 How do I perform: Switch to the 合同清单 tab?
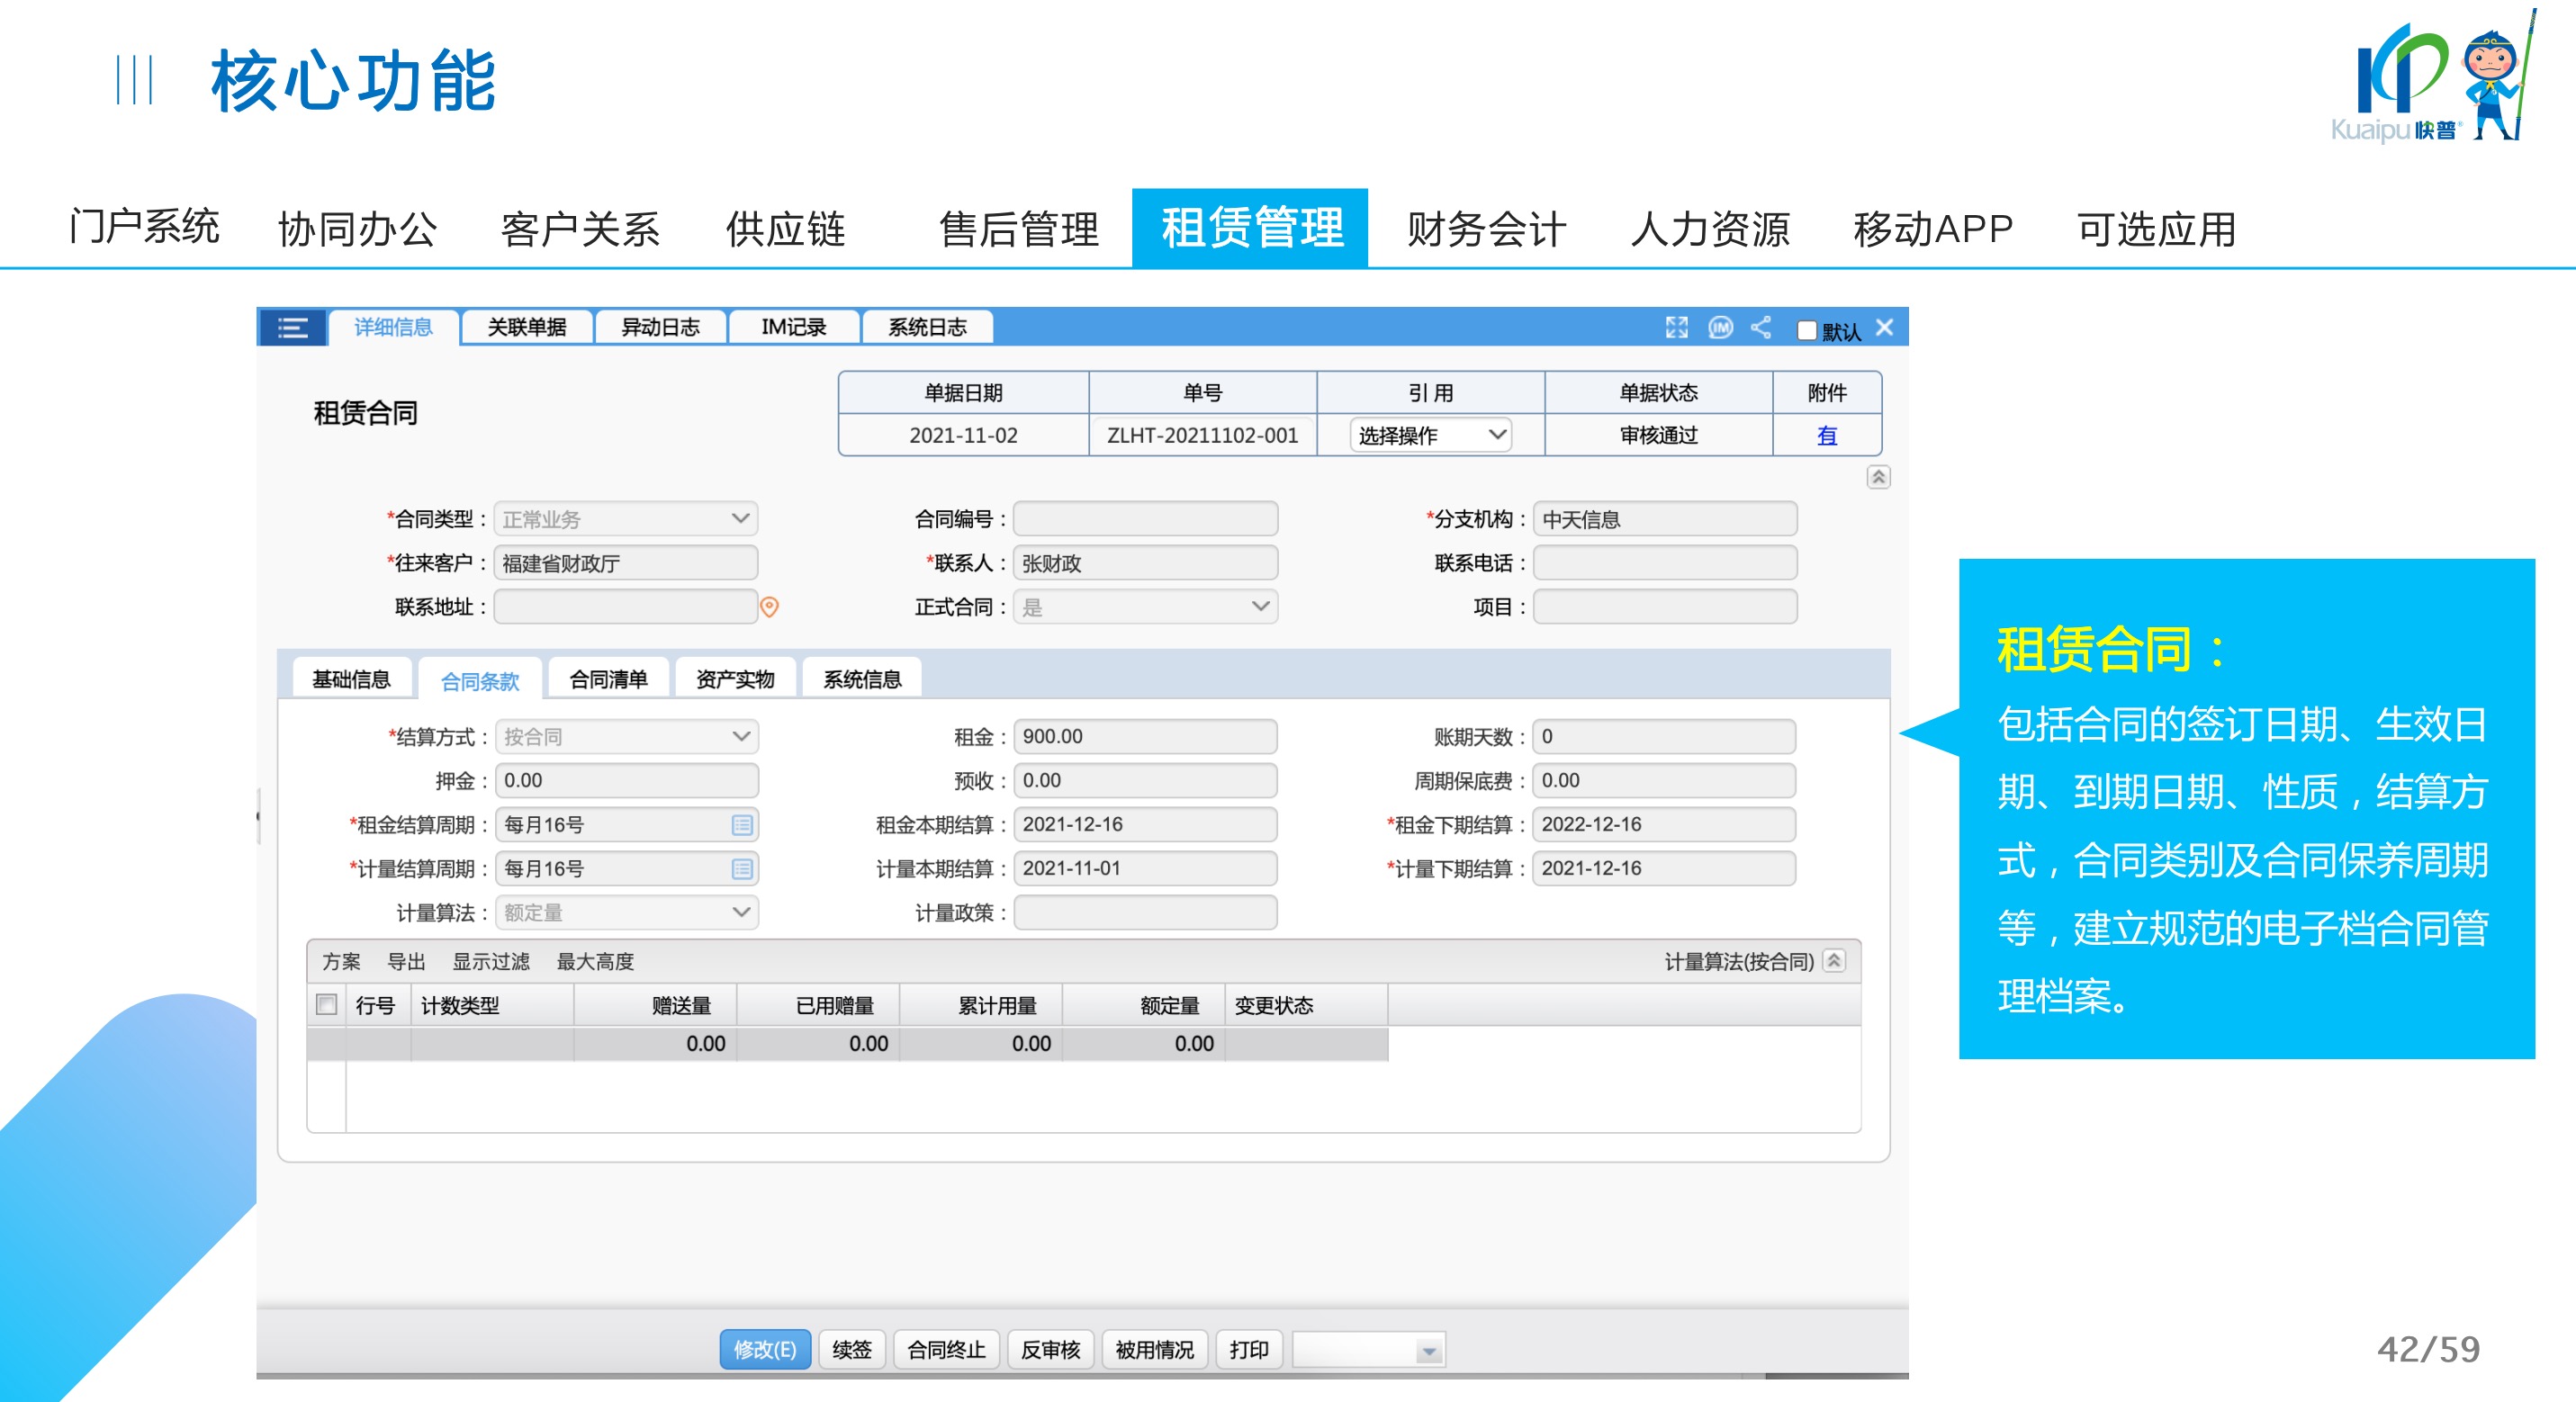pos(608,680)
